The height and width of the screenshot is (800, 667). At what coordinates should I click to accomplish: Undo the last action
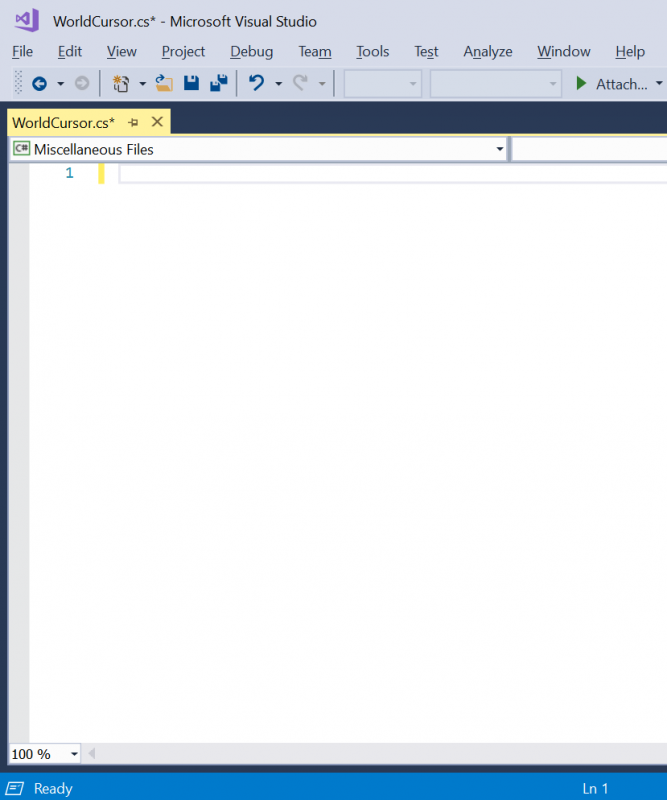point(256,83)
